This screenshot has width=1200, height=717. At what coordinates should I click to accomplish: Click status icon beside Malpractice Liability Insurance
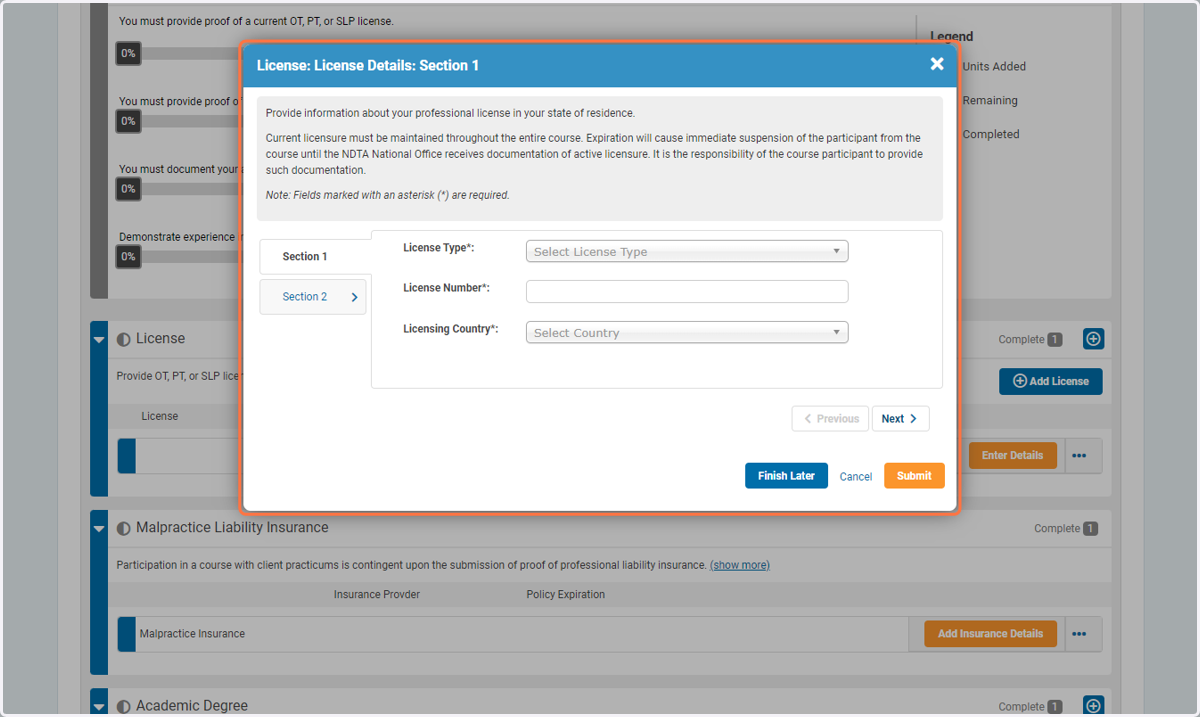(x=124, y=528)
